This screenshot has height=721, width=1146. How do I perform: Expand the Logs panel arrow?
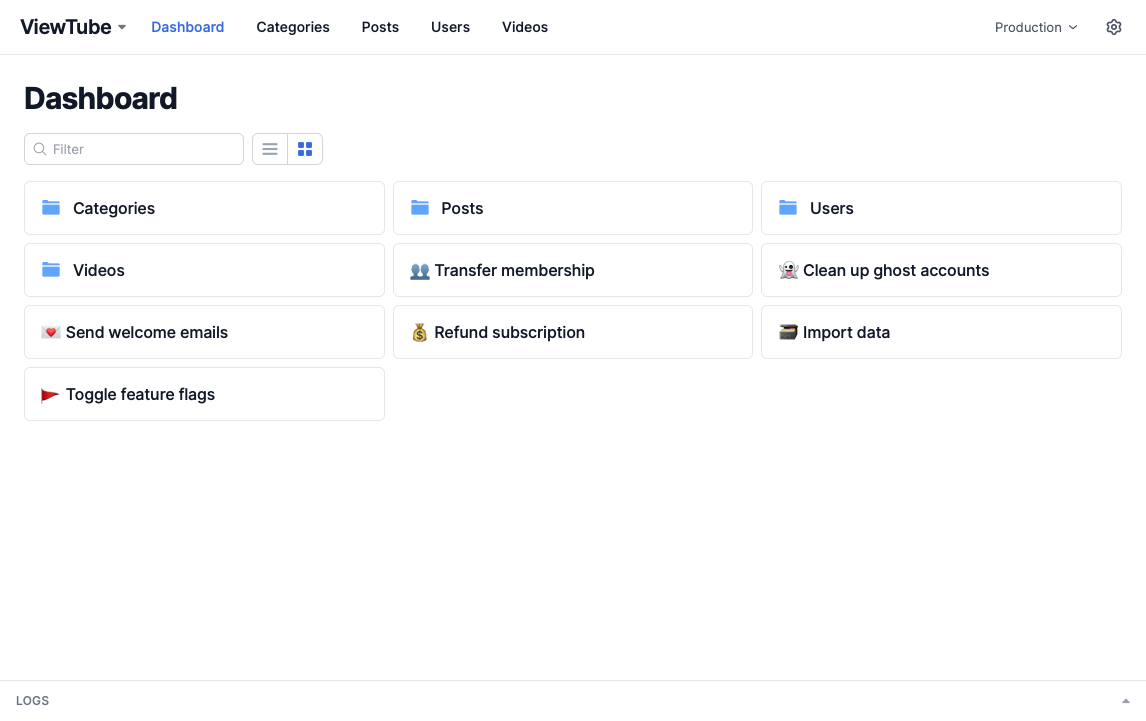[1125, 701]
